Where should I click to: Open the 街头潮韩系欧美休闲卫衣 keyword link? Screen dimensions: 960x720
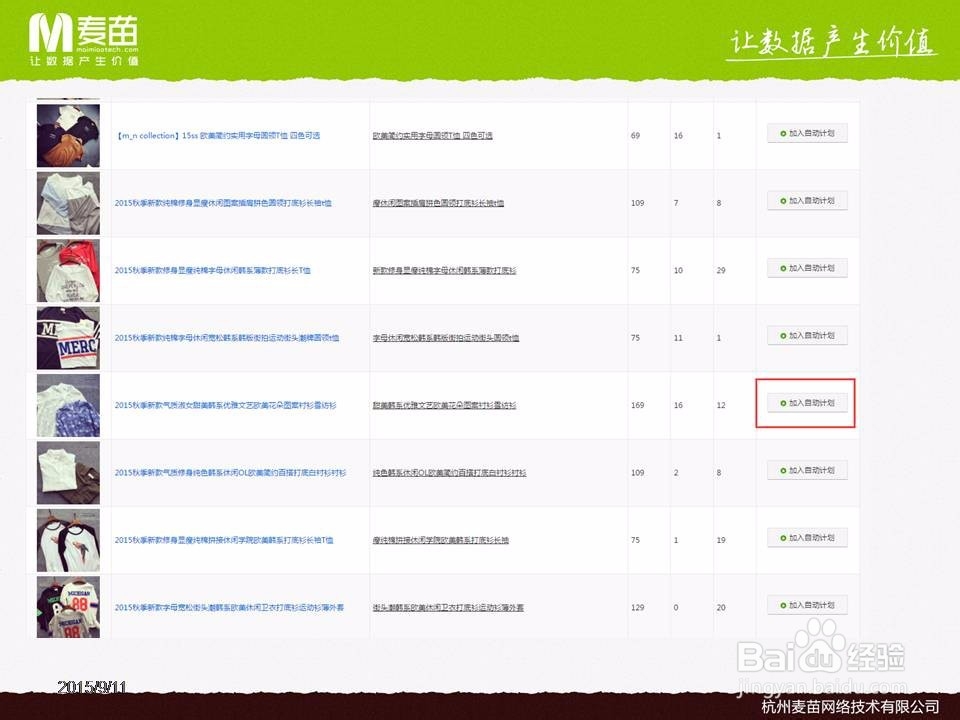450,605
